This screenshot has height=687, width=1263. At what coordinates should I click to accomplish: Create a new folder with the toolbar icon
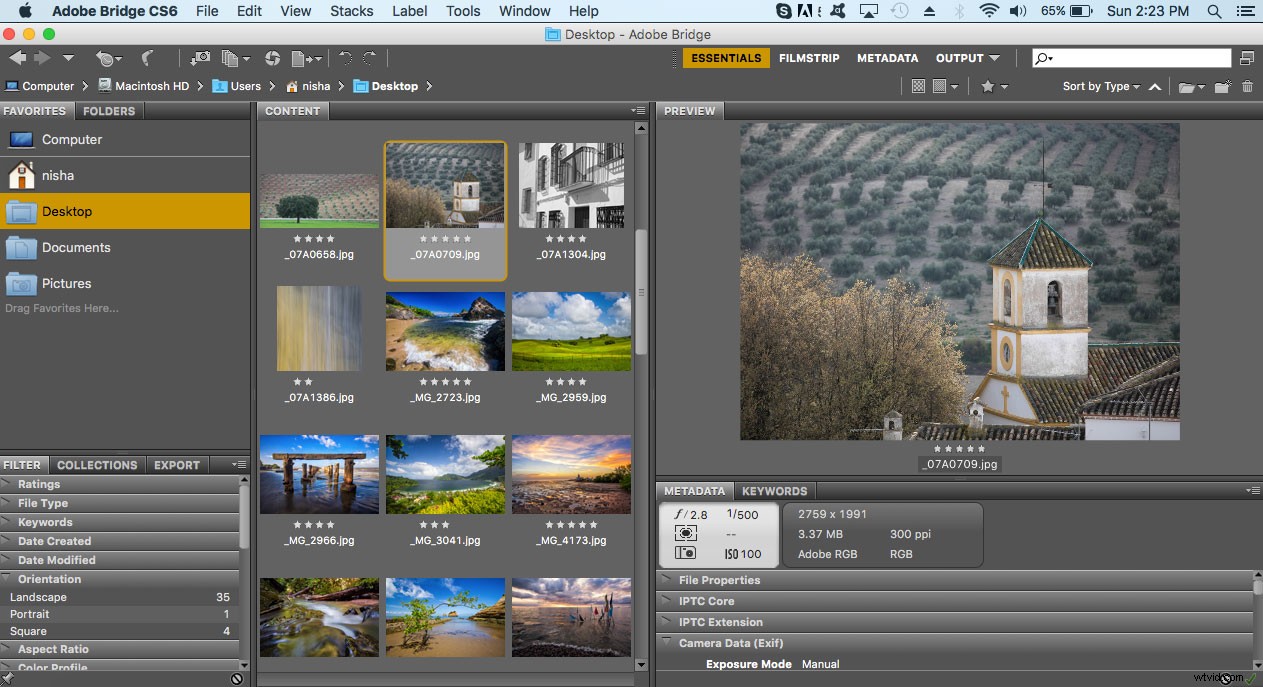coord(1220,86)
